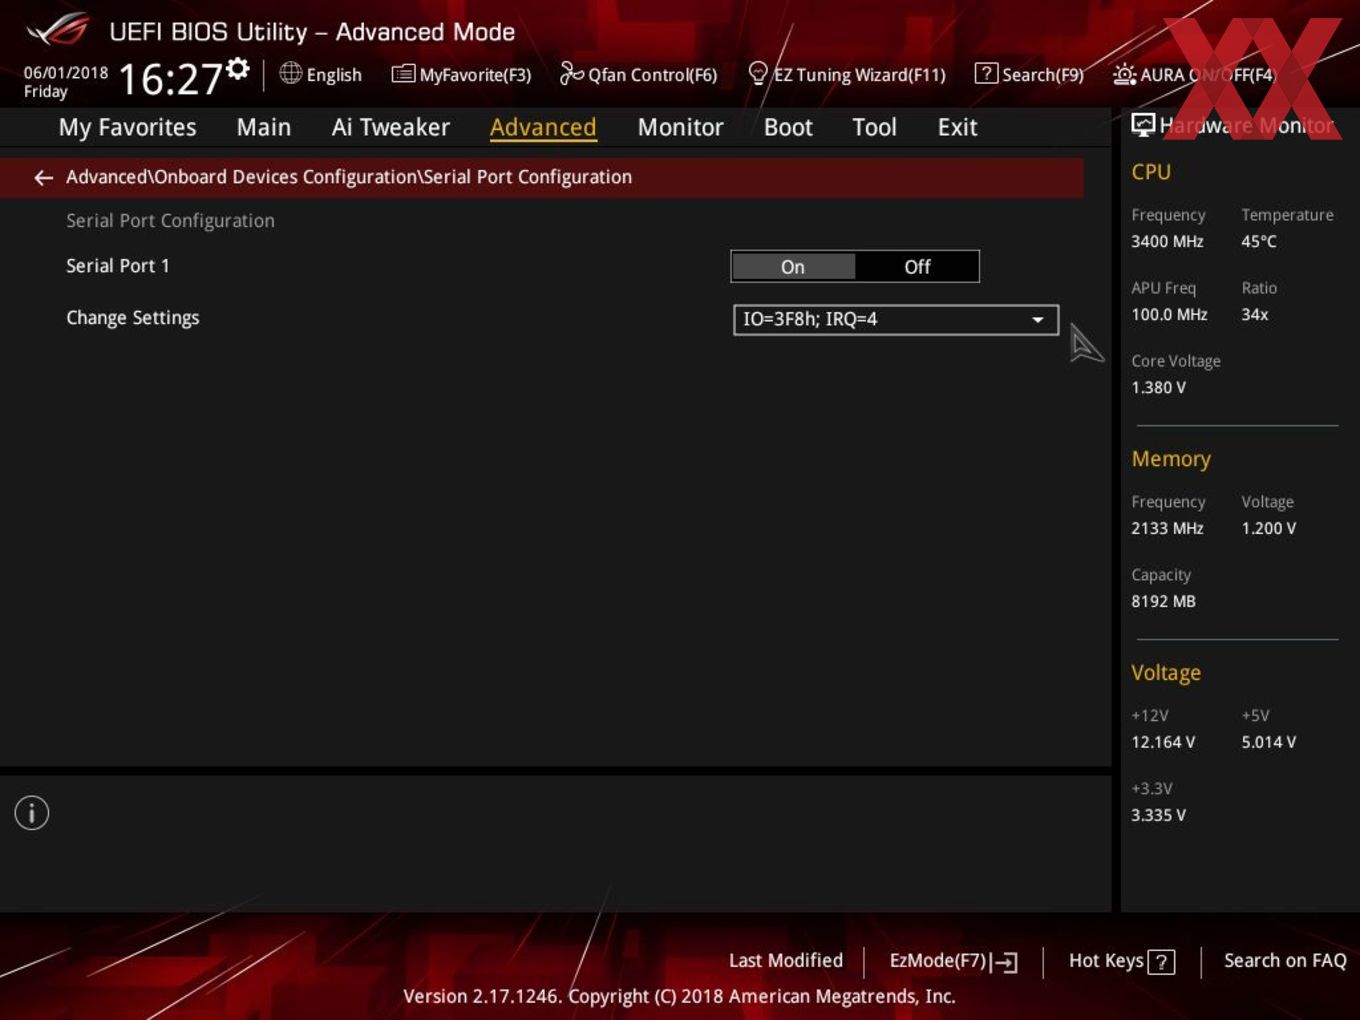The width and height of the screenshot is (1360, 1020).
Task: Select the Advanced tab
Action: tap(543, 127)
